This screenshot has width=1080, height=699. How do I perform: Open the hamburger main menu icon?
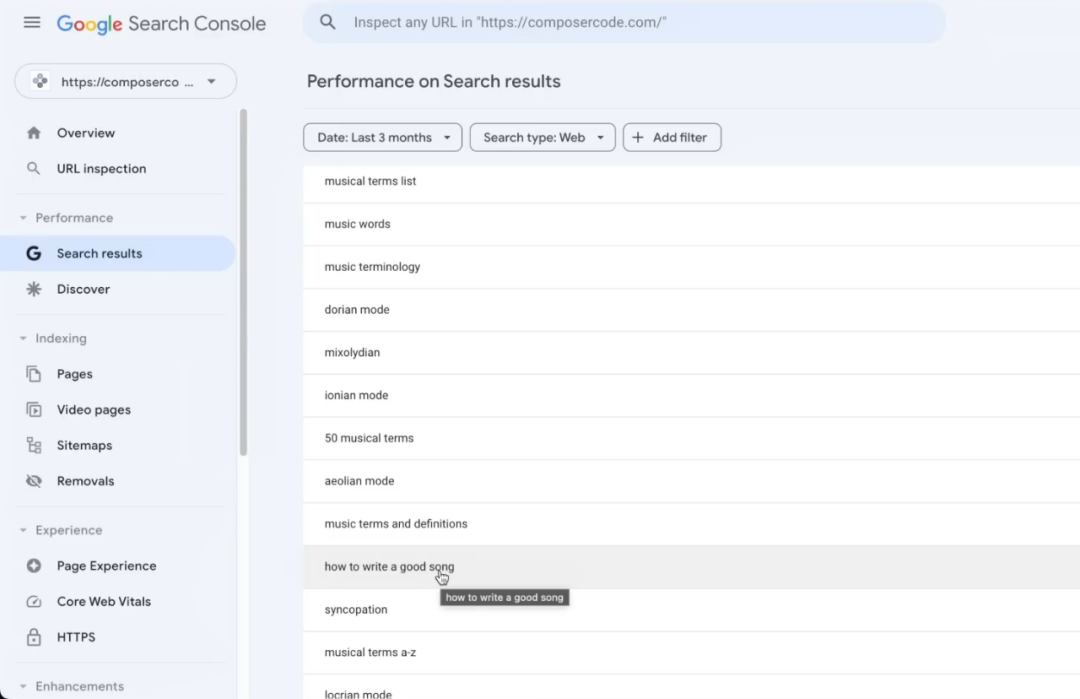click(32, 22)
